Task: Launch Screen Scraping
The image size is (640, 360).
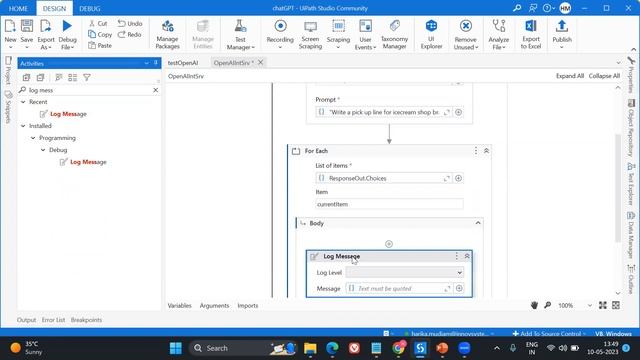Action: [x=310, y=34]
